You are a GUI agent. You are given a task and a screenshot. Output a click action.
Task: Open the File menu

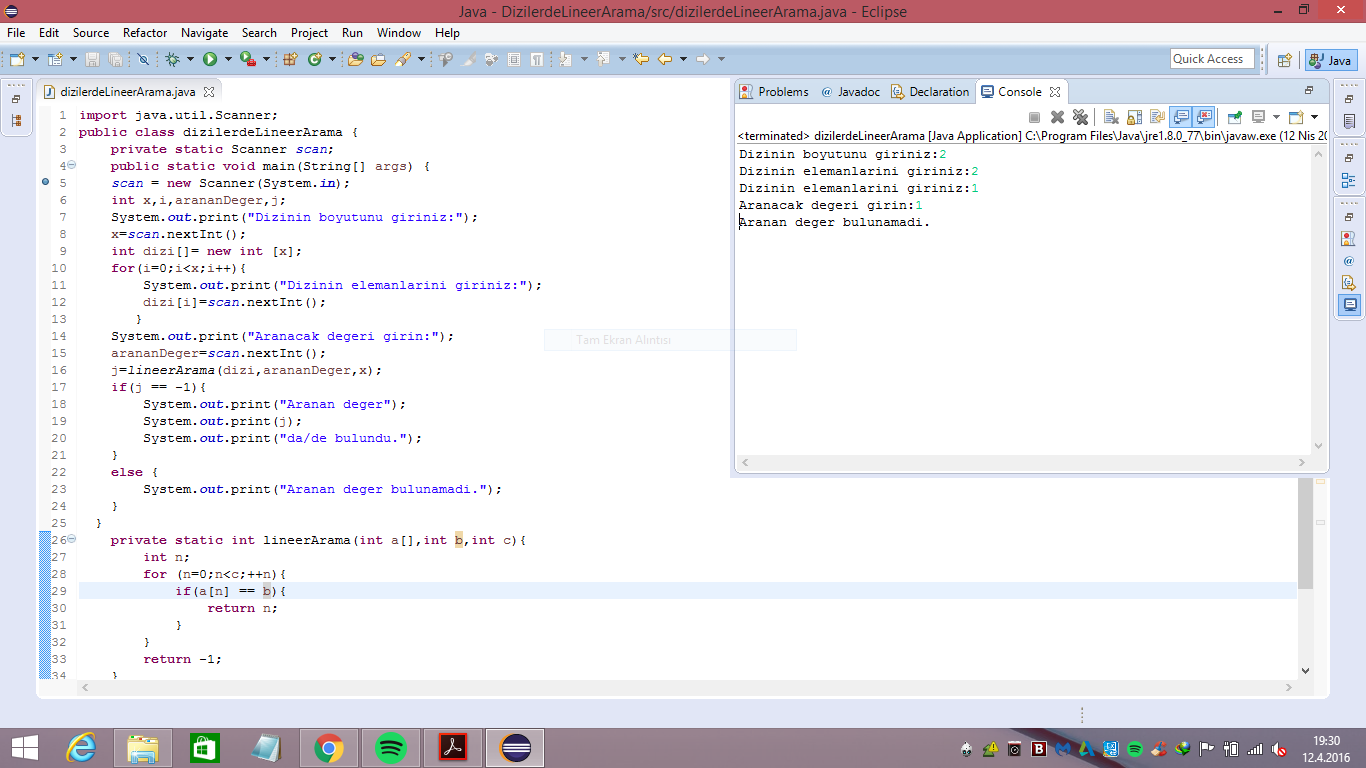coord(16,33)
